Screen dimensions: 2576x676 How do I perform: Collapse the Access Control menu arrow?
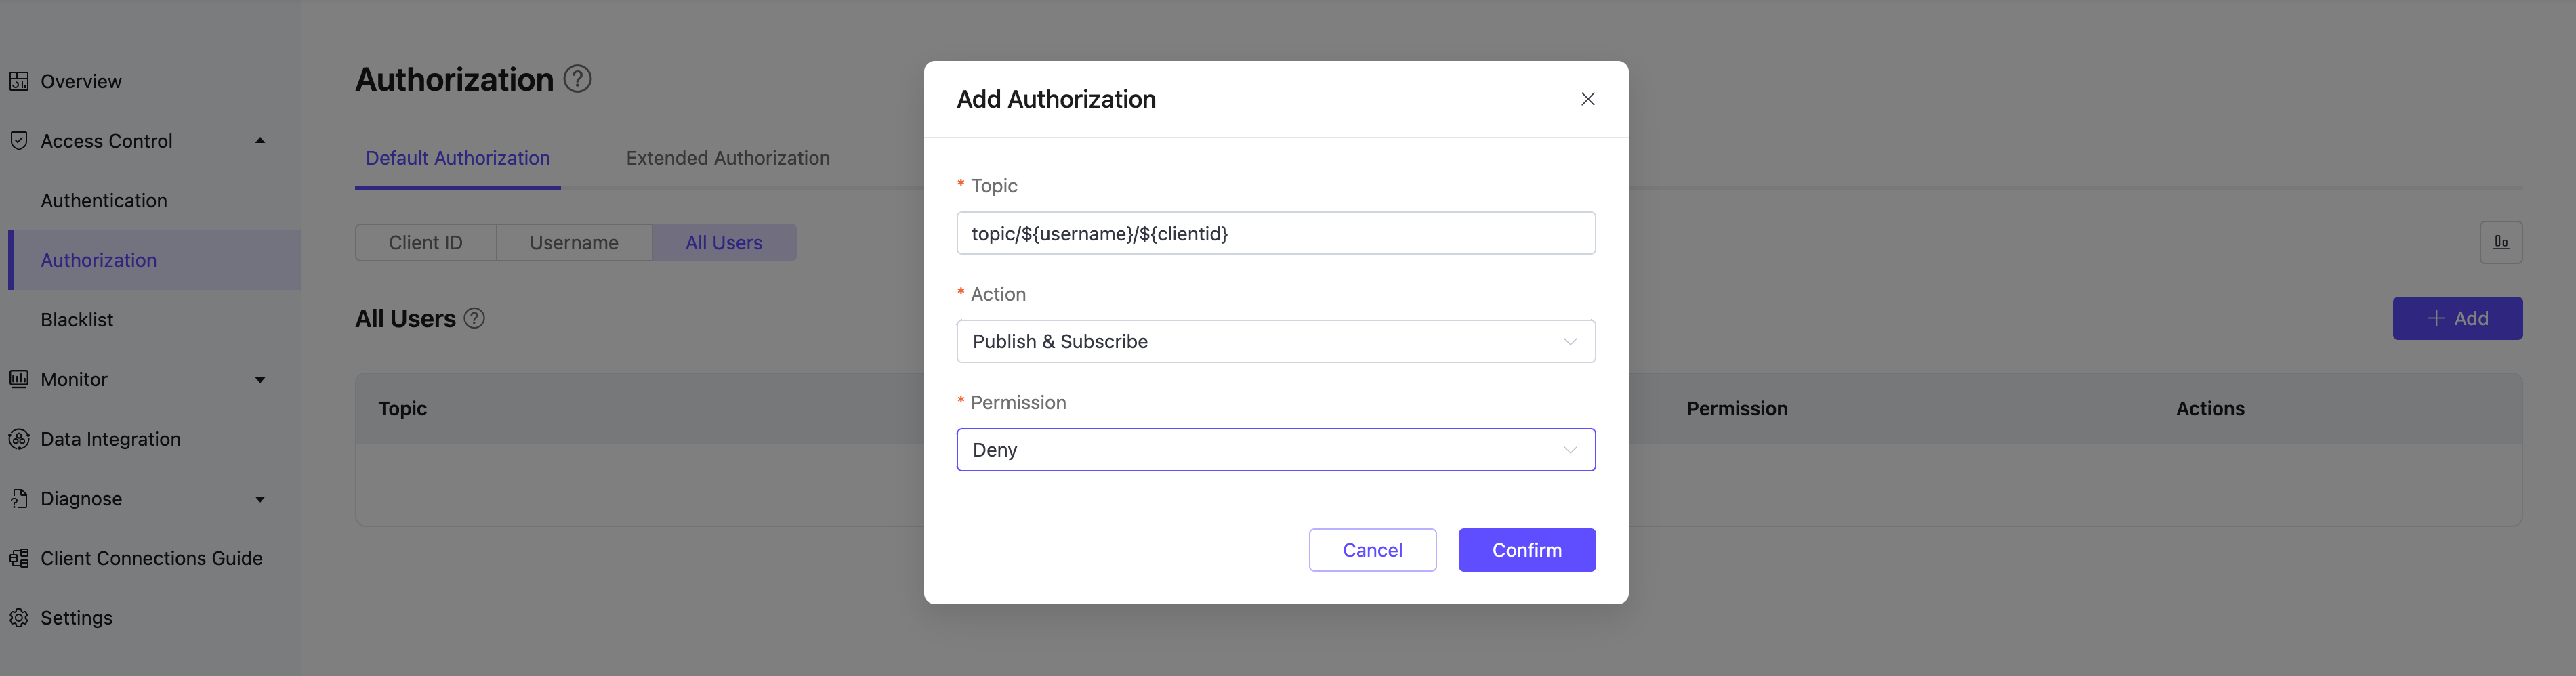click(260, 141)
